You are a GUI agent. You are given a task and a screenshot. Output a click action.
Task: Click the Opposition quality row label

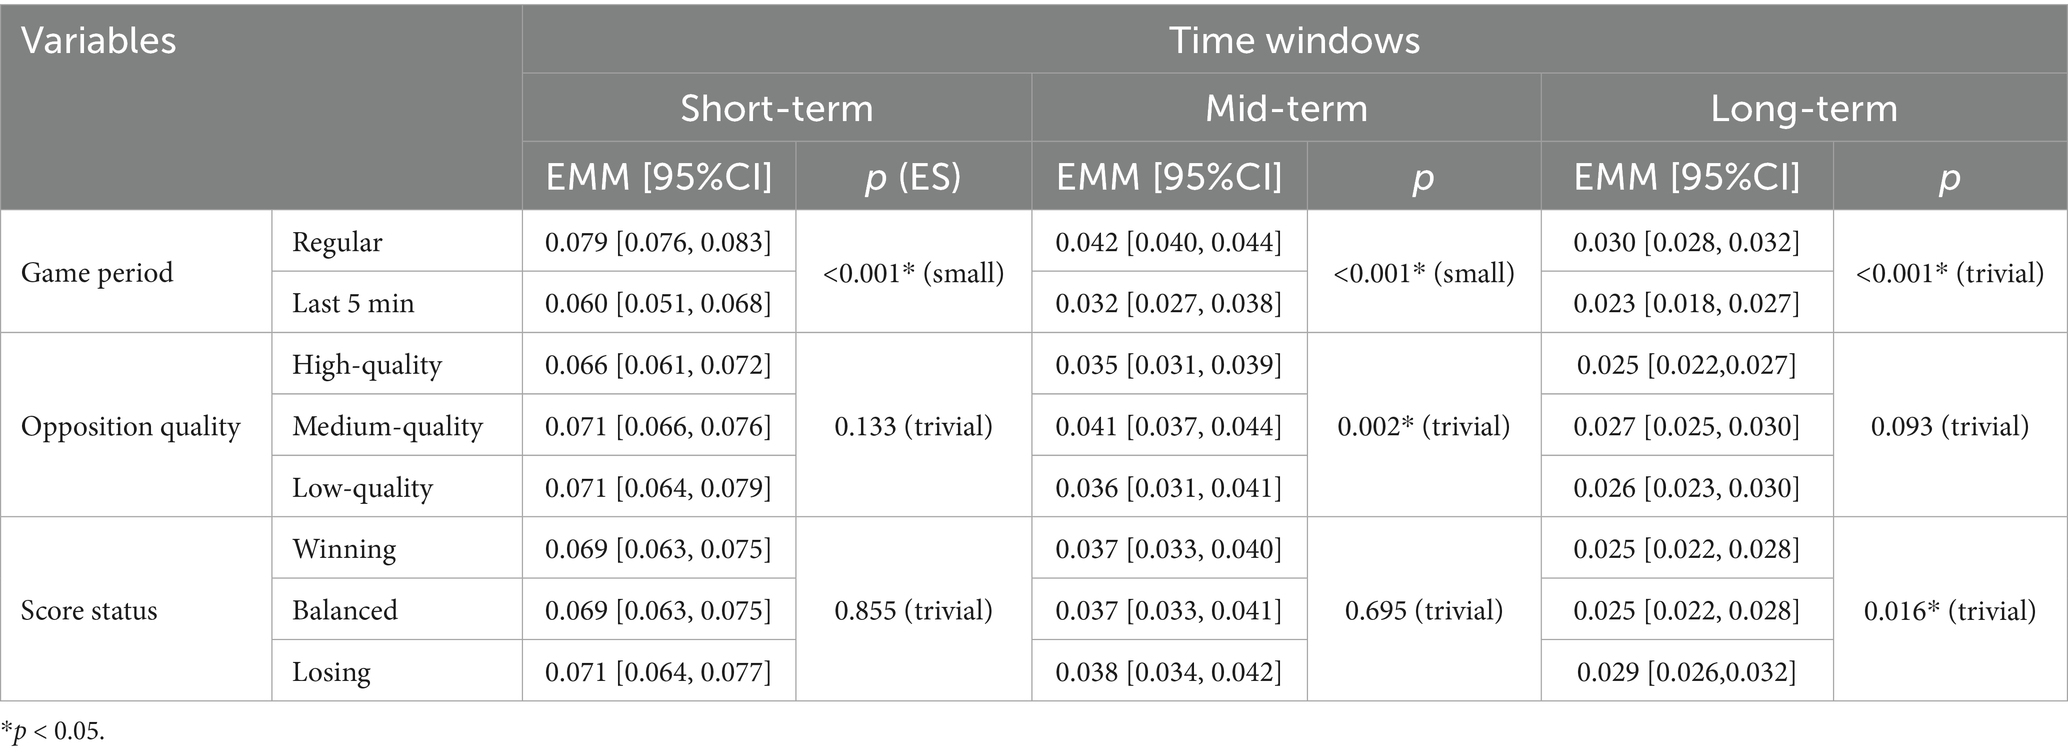click(131, 426)
